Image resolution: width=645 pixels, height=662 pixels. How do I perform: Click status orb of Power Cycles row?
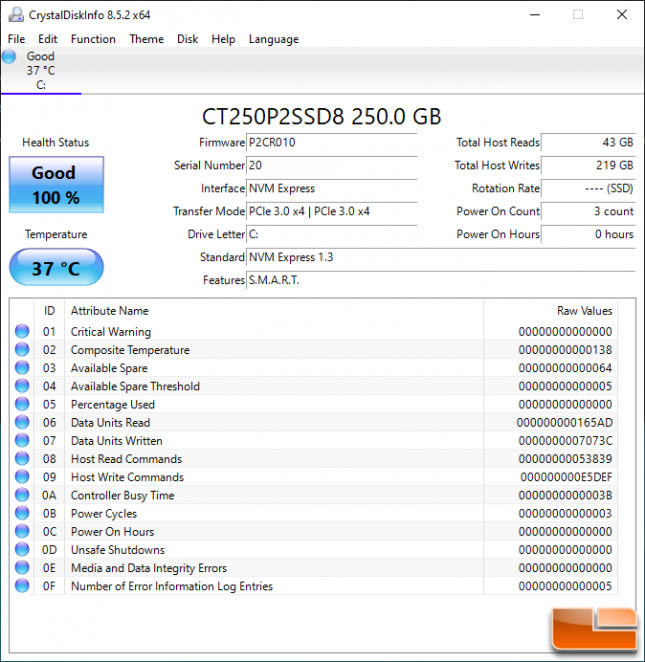pos(22,513)
